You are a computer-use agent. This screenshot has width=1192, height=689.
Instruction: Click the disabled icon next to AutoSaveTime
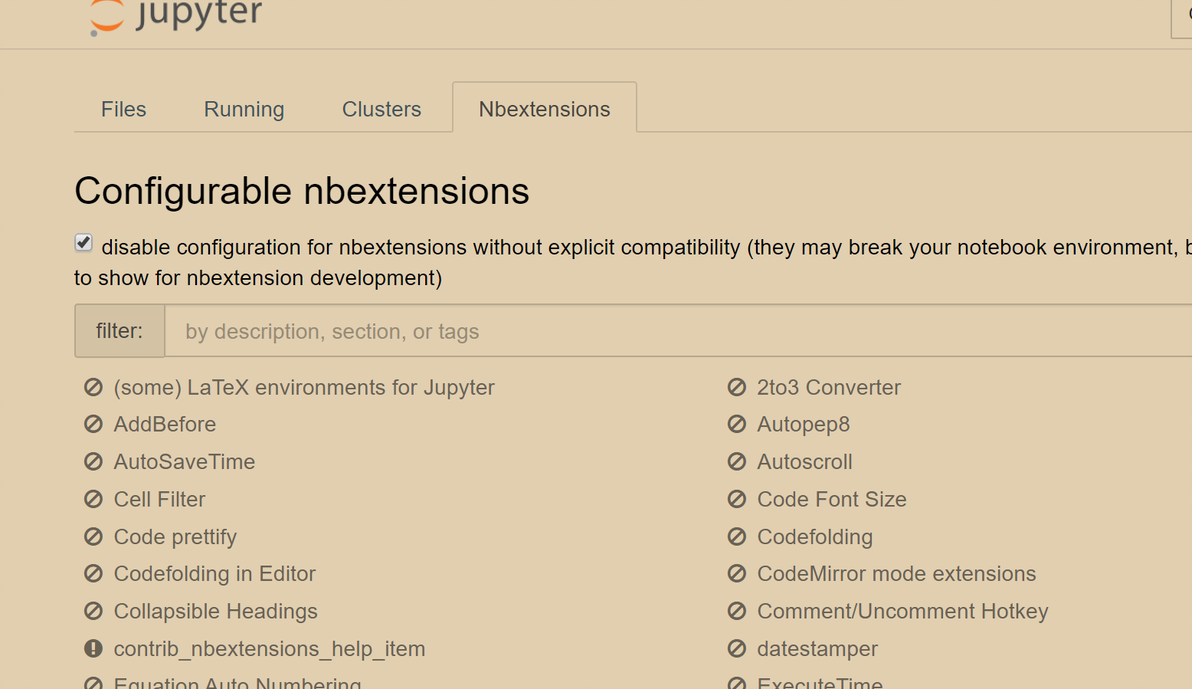pyautogui.click(x=93, y=462)
